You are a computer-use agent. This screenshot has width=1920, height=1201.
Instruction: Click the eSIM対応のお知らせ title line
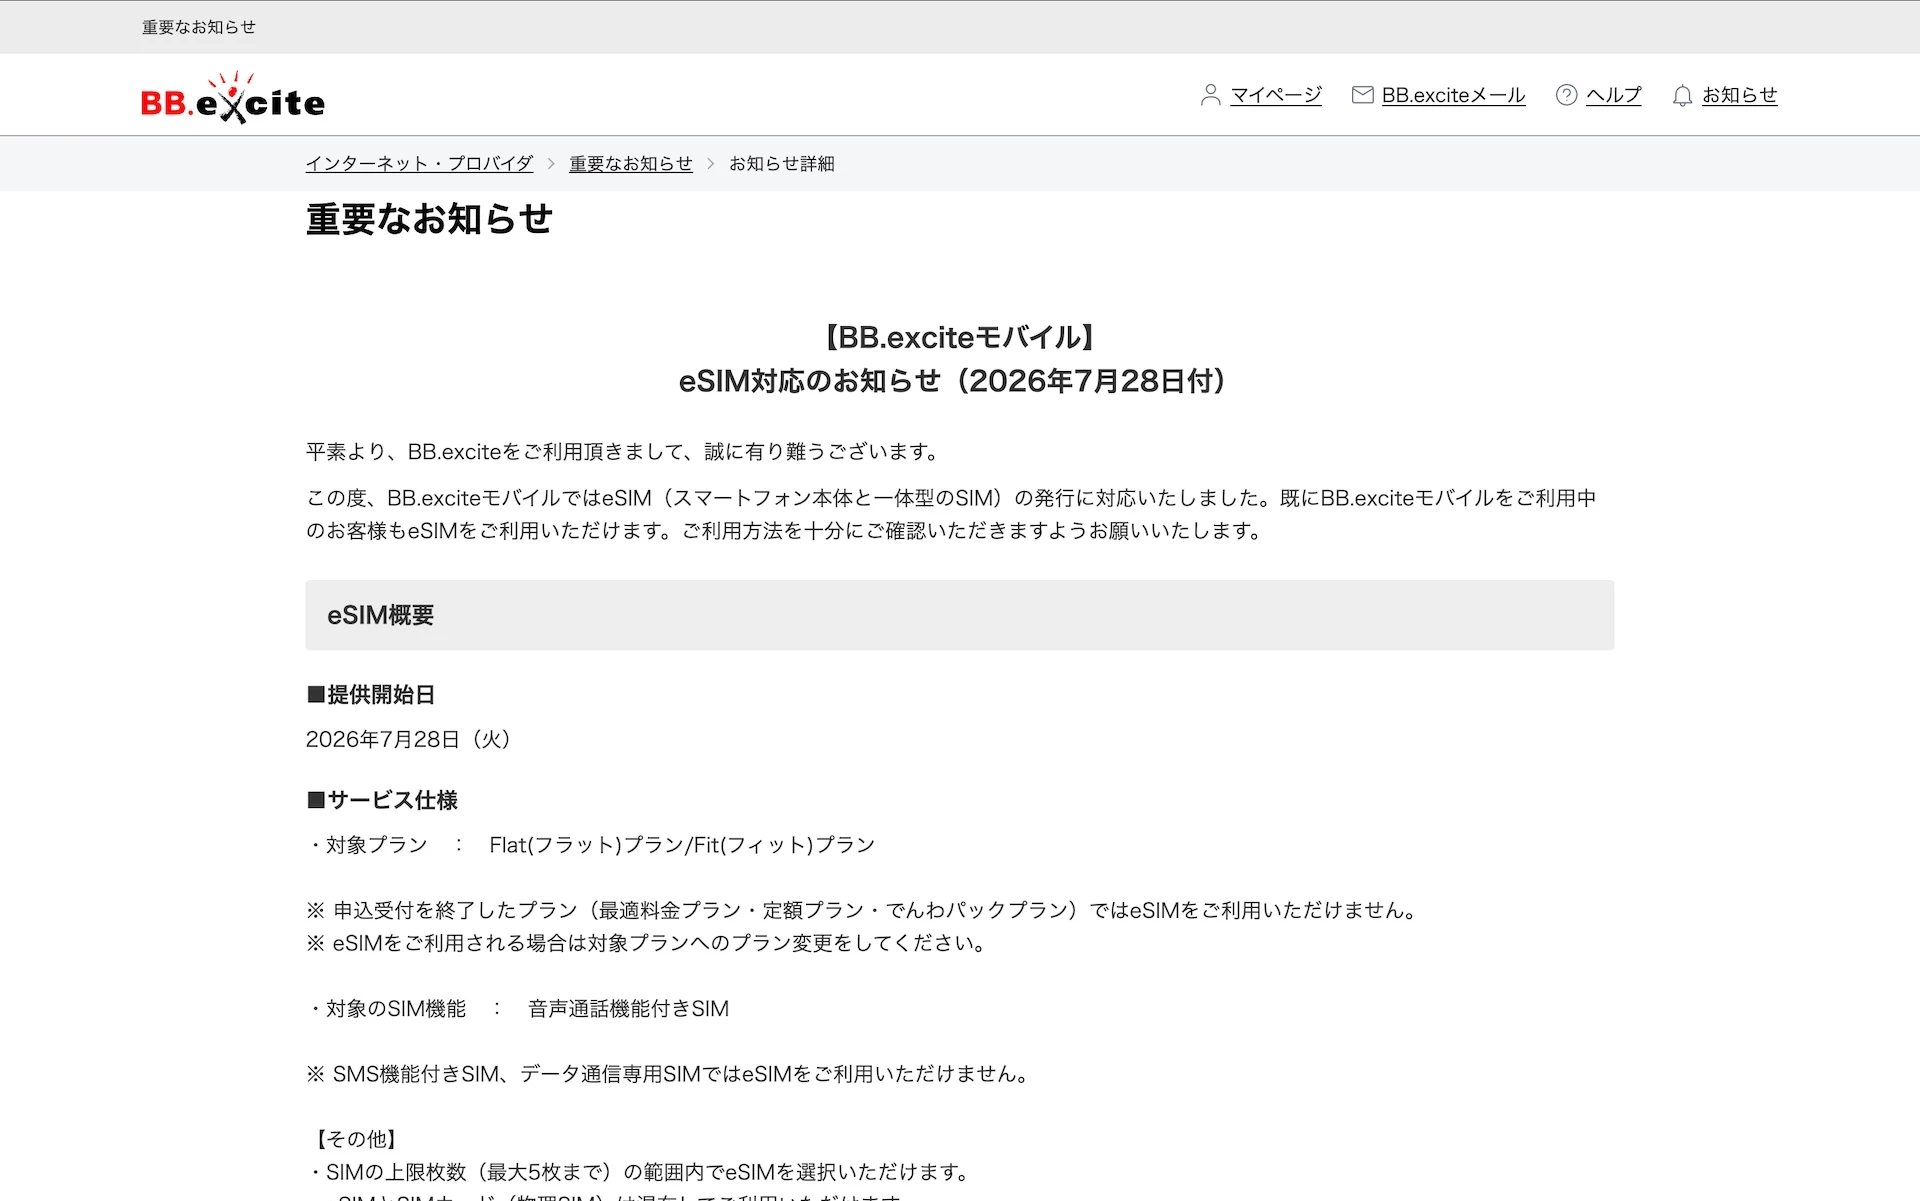click(953, 381)
